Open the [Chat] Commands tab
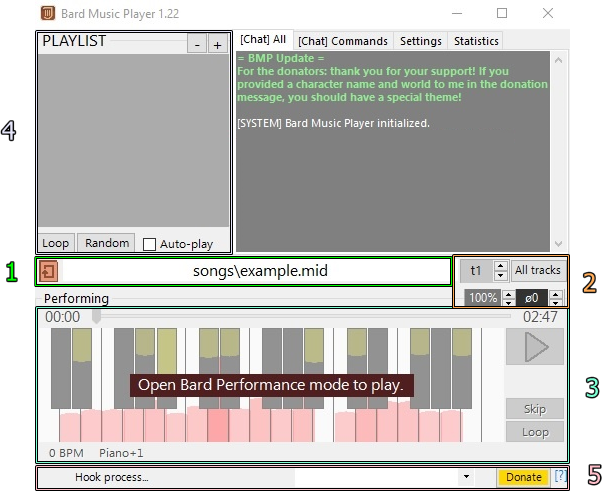Image resolution: width=602 pixels, height=491 pixels. click(343, 41)
